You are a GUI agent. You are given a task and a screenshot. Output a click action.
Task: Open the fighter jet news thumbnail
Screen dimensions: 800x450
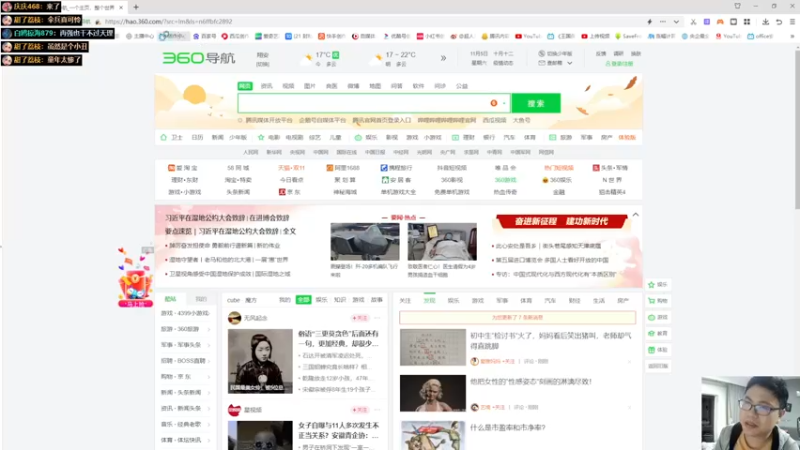[x=365, y=242]
